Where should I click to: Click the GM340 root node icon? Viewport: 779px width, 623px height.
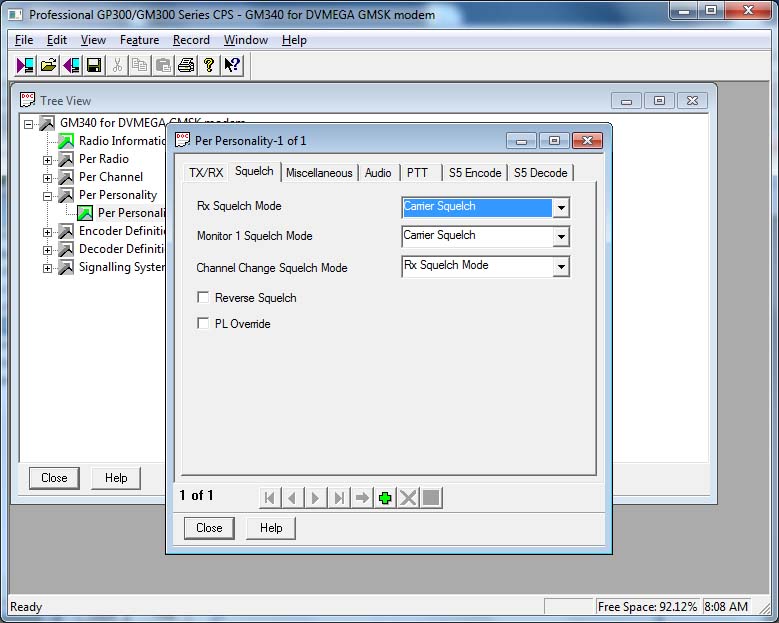coord(47,123)
